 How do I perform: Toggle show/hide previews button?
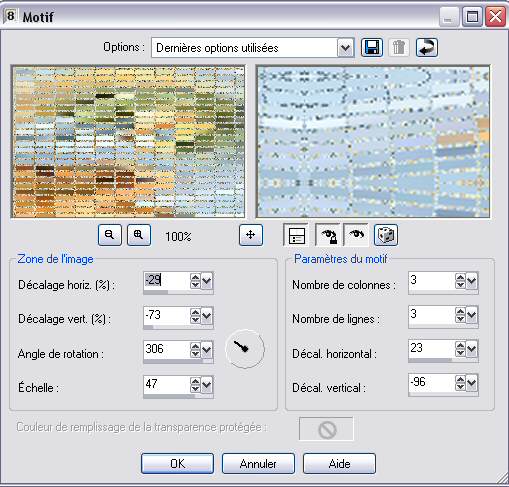pos(296,235)
